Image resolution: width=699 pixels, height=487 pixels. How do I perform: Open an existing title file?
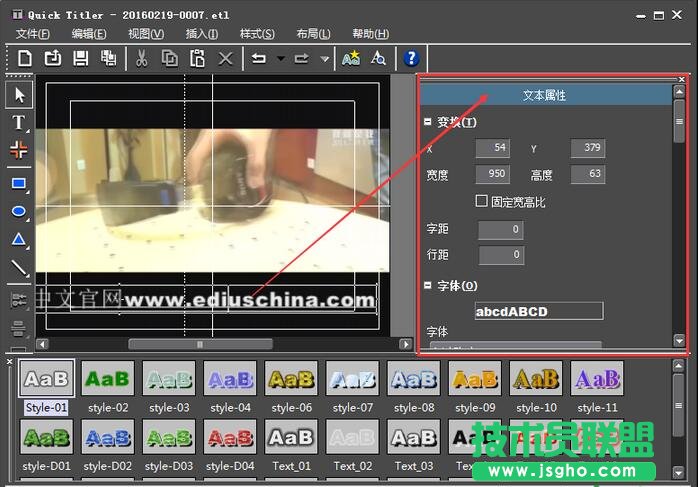point(53,58)
